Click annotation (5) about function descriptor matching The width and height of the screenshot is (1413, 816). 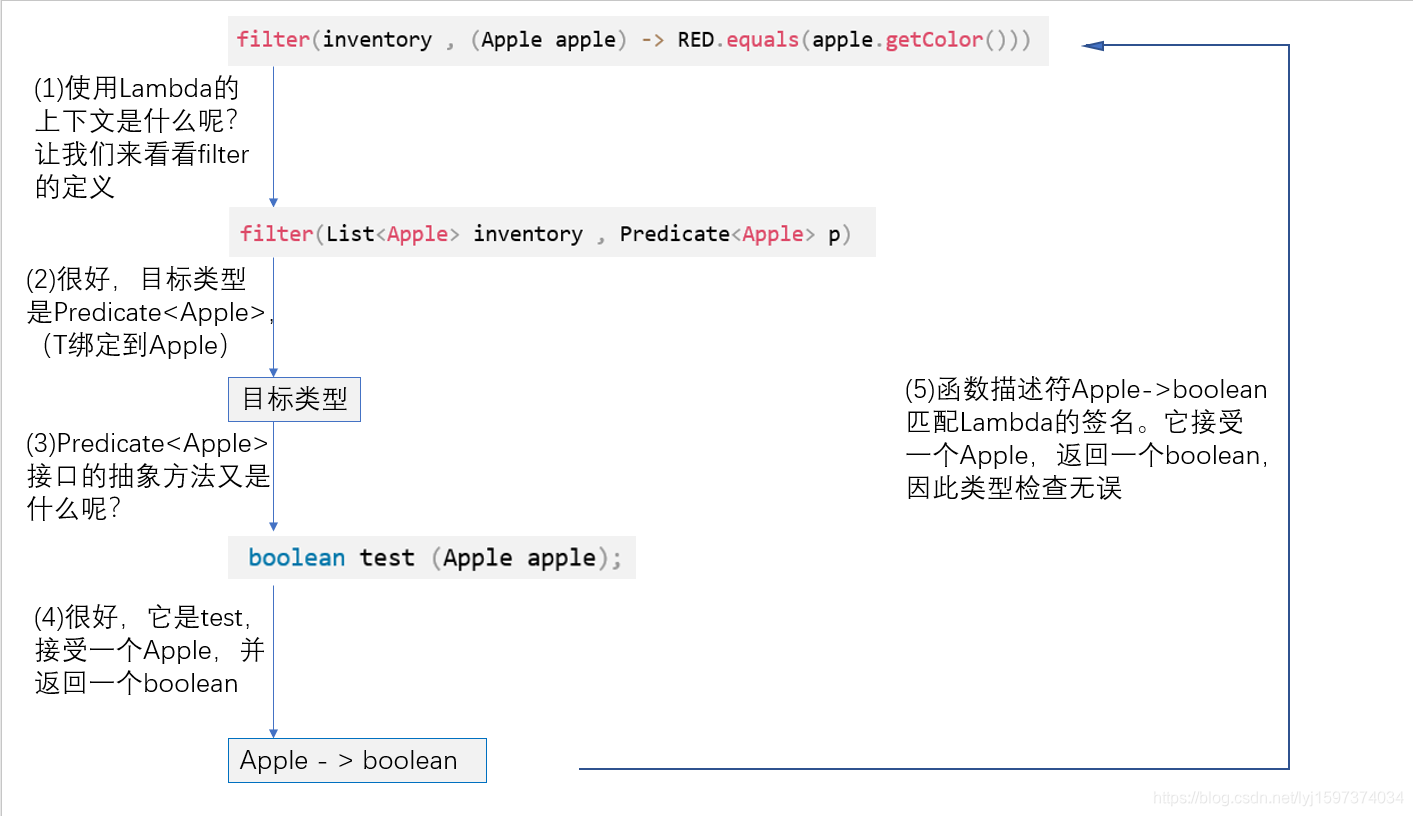tap(1088, 438)
